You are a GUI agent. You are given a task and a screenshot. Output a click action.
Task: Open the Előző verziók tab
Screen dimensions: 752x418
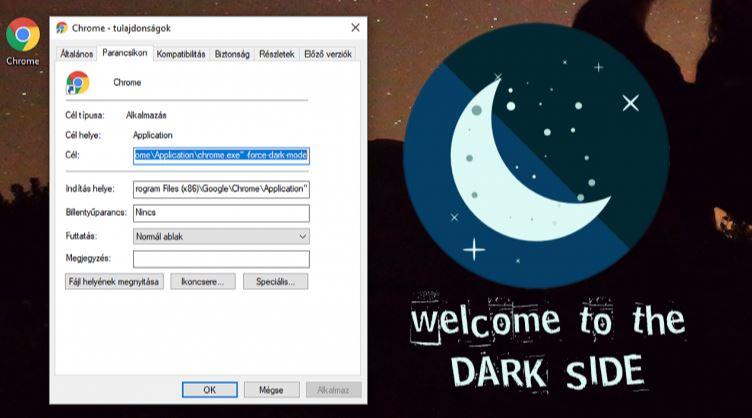click(328, 54)
